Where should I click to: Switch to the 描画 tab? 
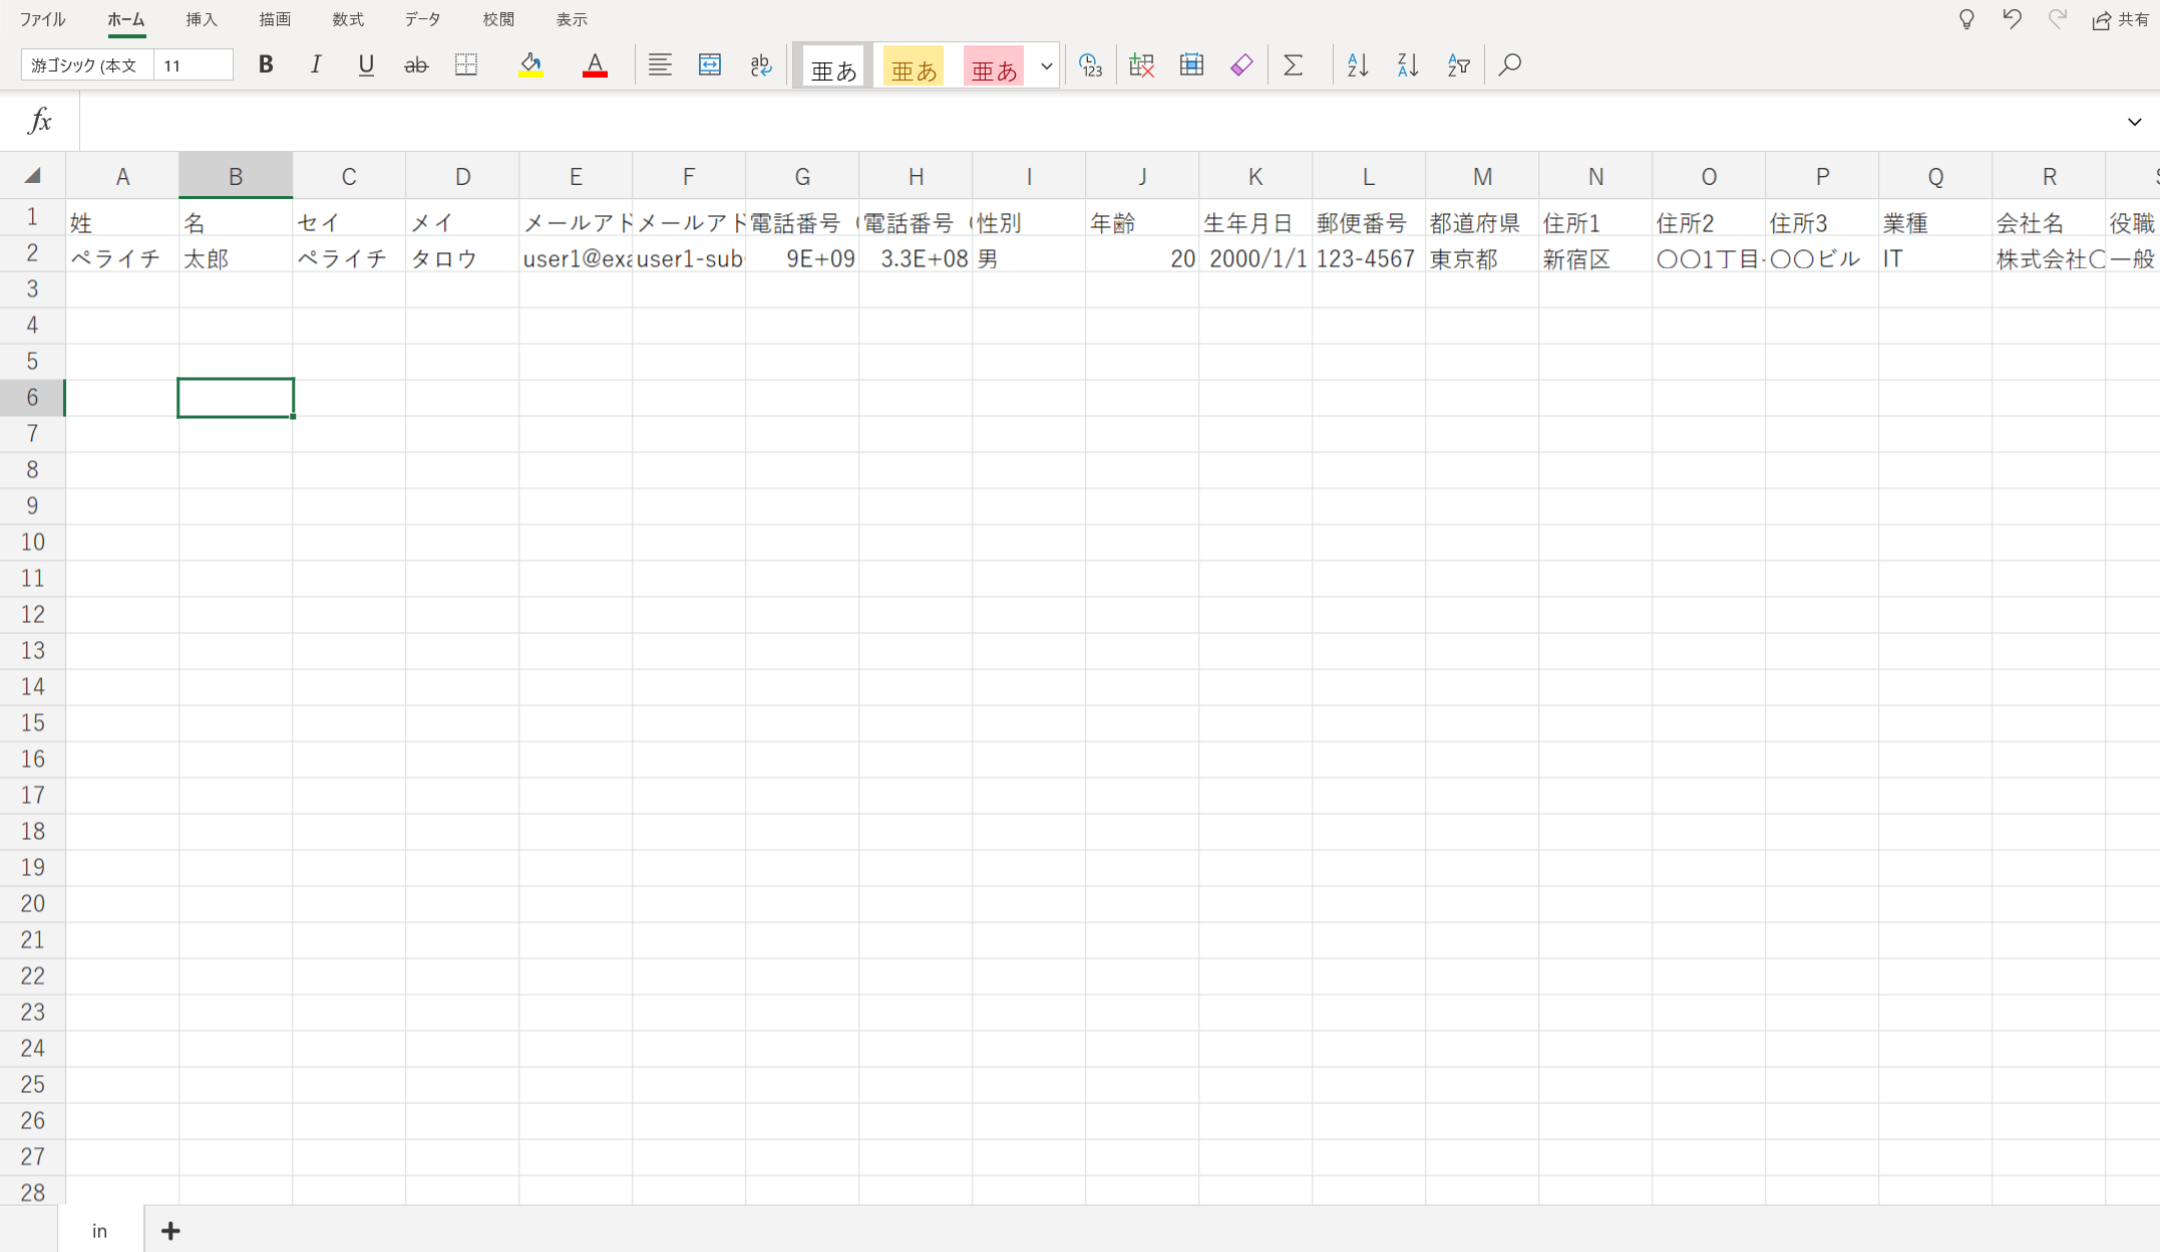tap(275, 19)
